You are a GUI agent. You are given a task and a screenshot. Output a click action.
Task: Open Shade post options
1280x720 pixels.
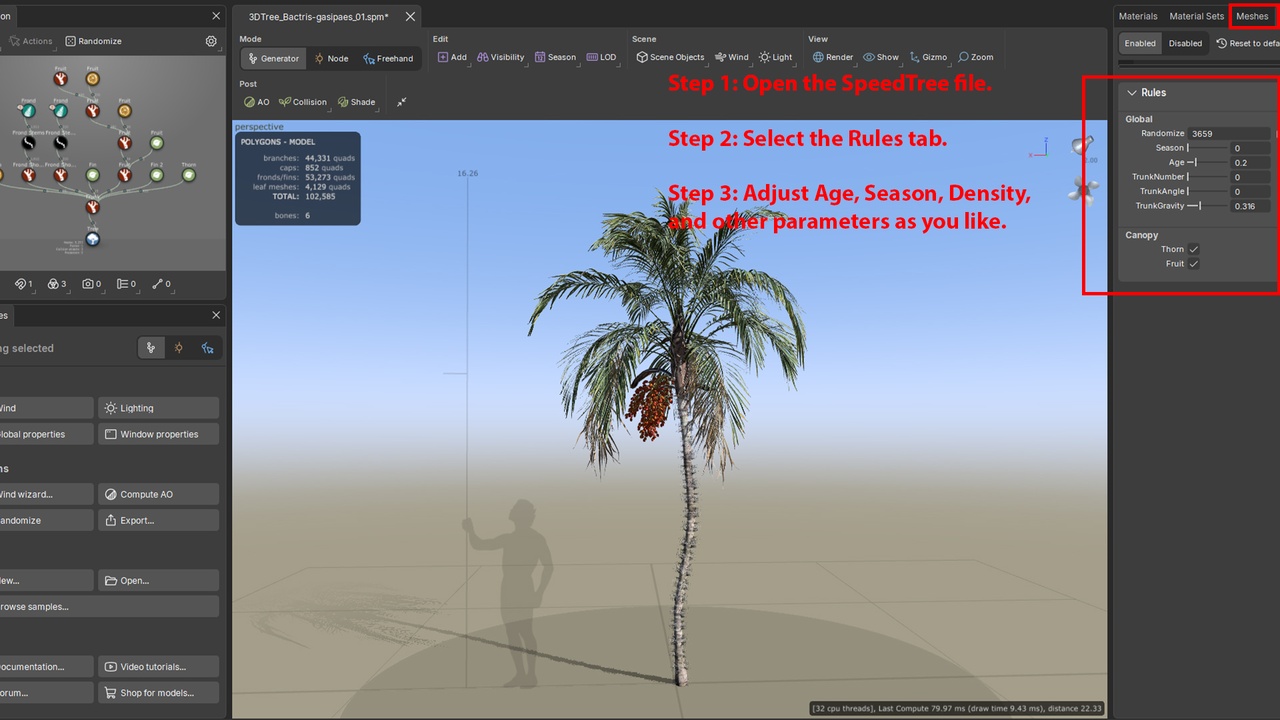point(356,102)
